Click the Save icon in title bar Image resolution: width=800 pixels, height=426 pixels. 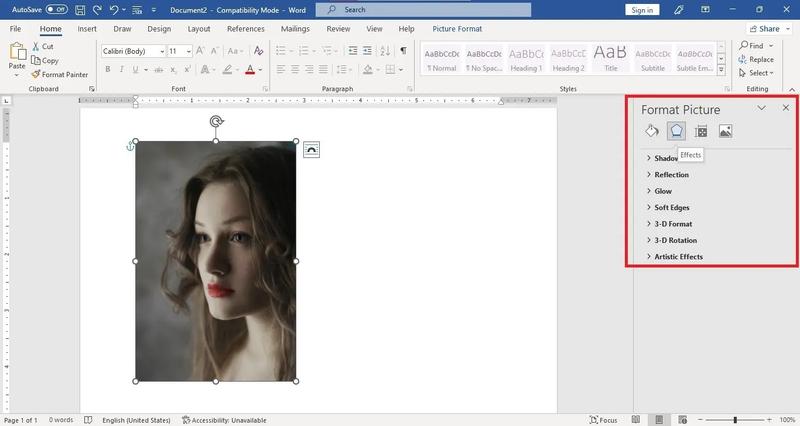click(80, 10)
